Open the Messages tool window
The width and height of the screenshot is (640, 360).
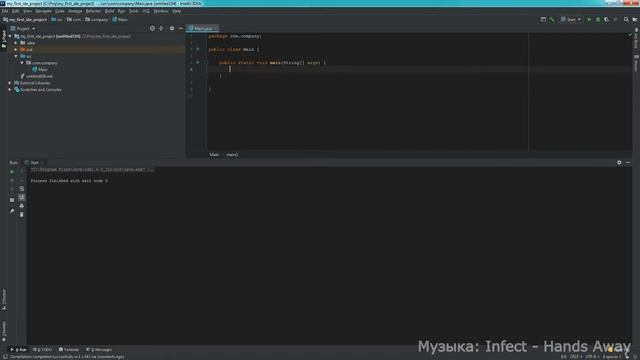[99, 350]
